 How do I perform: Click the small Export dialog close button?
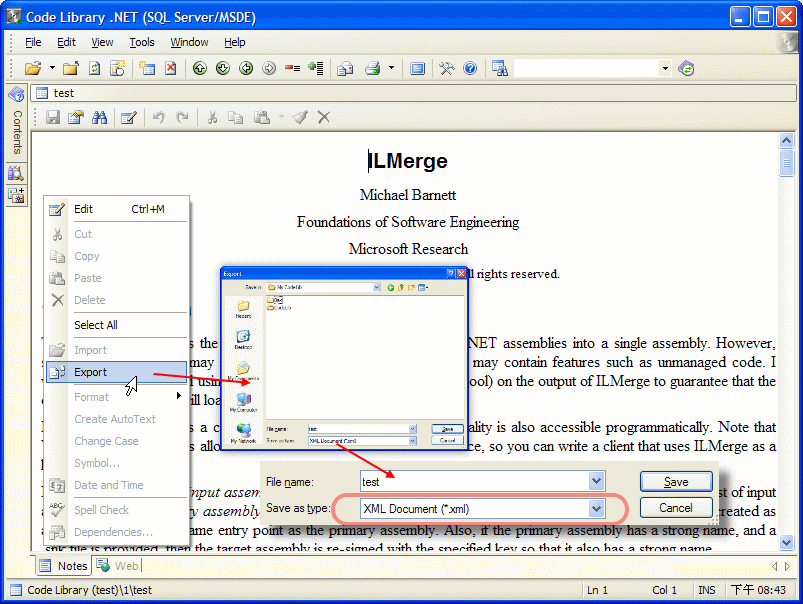pos(461,274)
